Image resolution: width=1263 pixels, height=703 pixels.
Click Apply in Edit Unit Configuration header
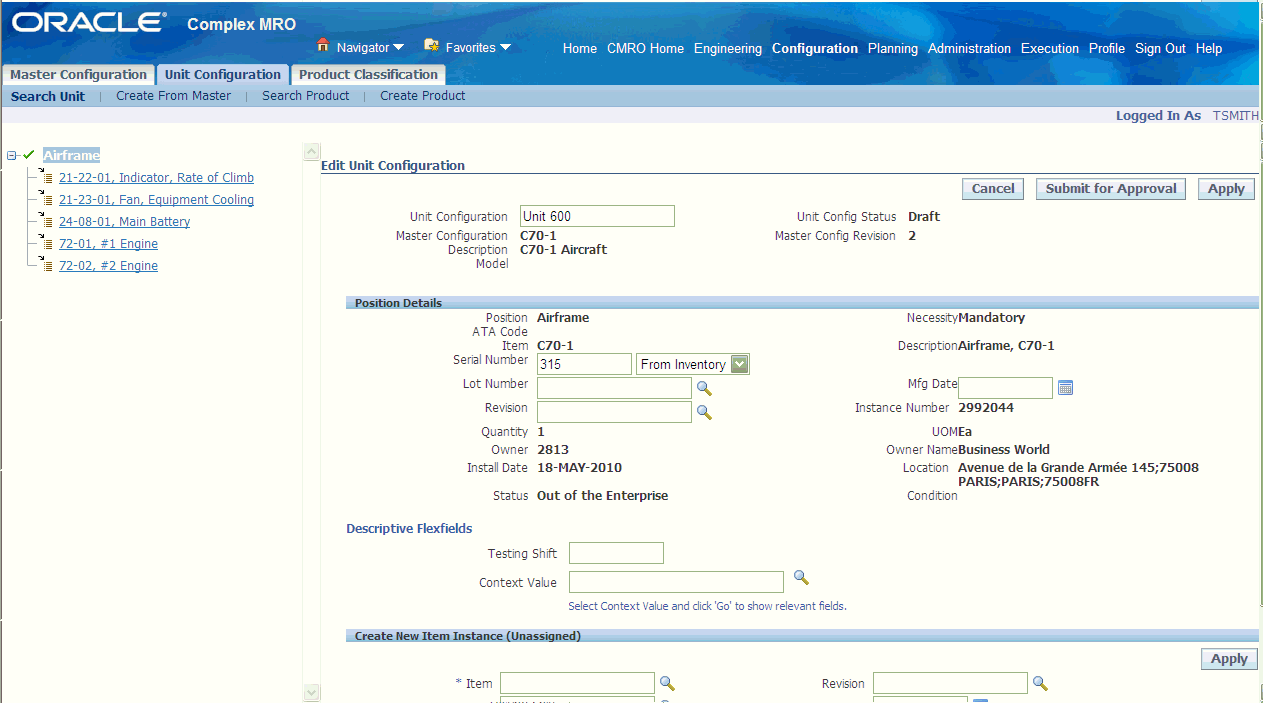coord(1226,189)
